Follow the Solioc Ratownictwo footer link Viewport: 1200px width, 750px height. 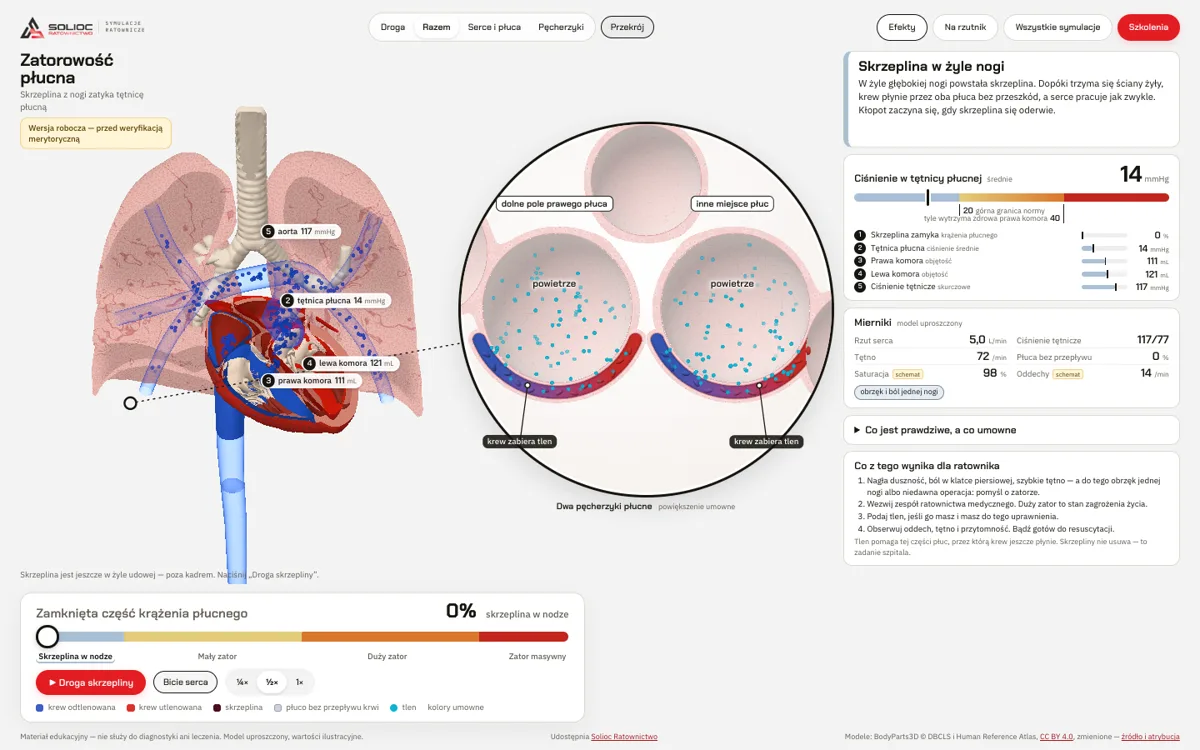pos(624,737)
